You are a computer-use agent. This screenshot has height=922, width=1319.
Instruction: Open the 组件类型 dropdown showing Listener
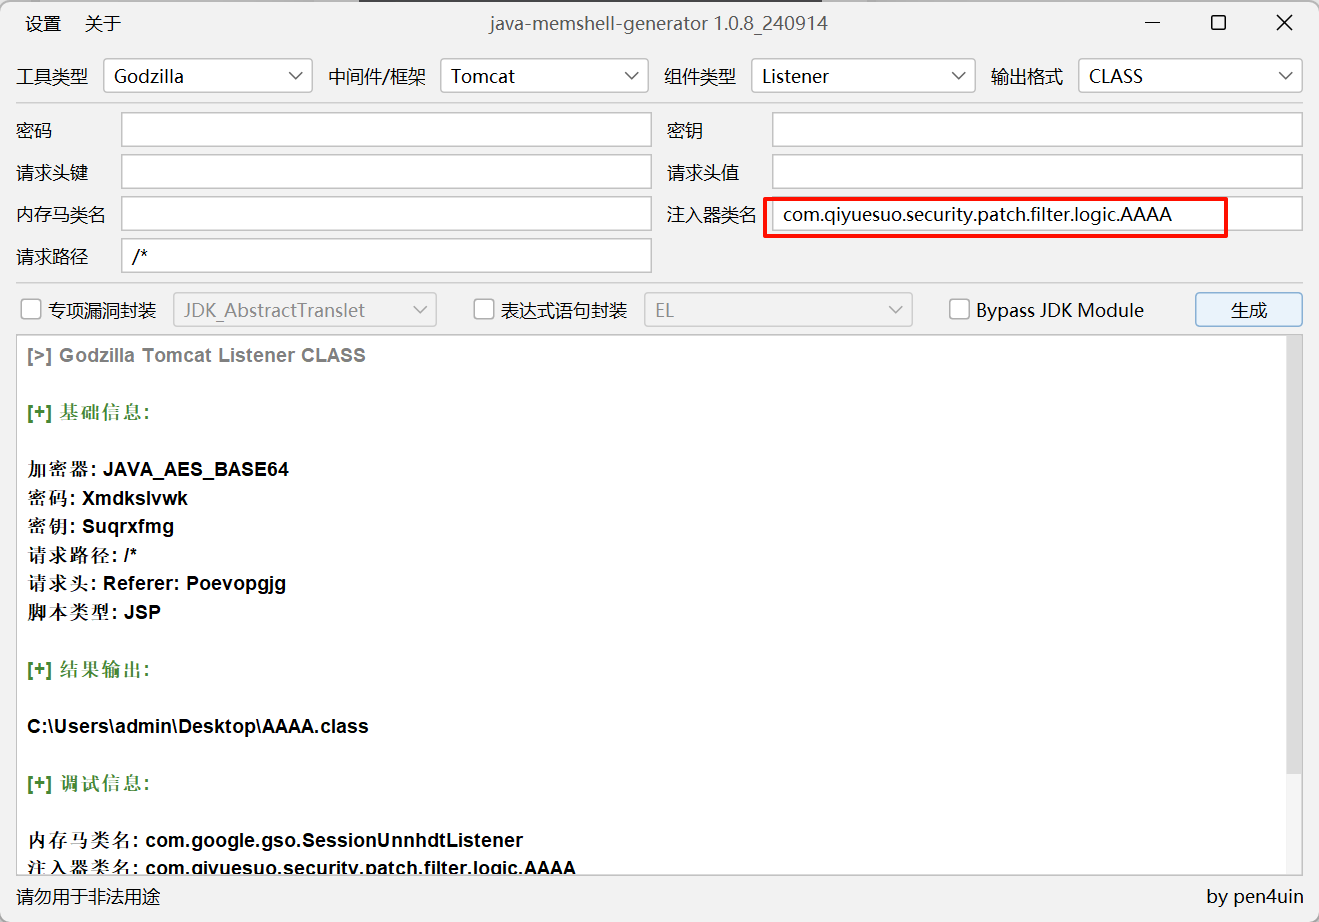pos(861,75)
